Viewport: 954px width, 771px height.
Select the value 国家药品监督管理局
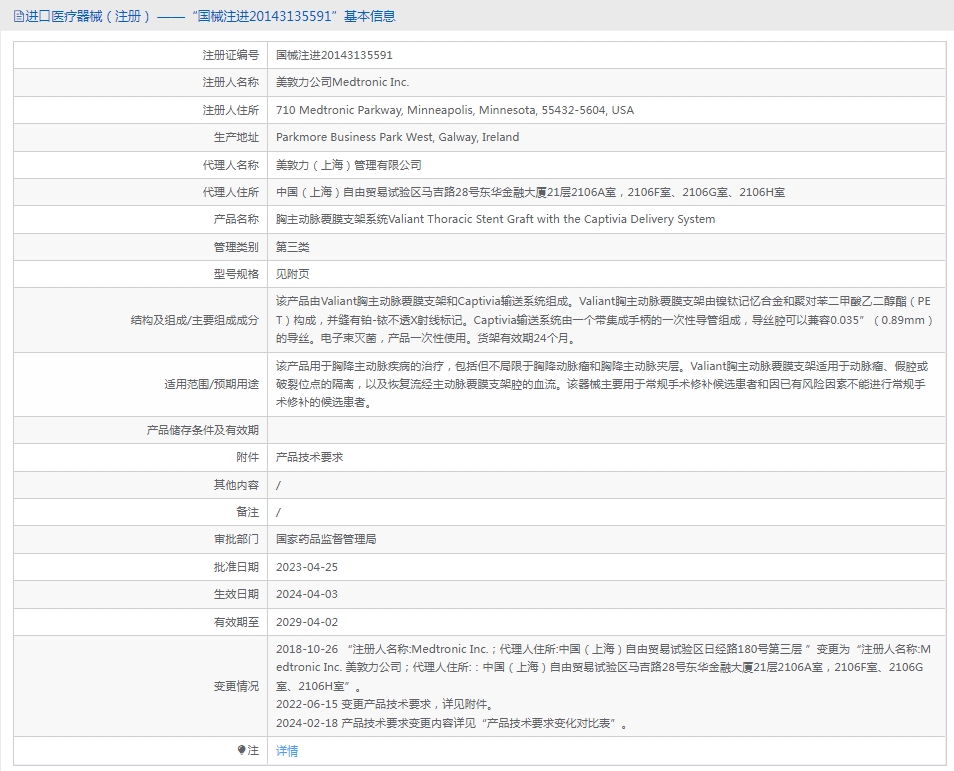coord(326,540)
